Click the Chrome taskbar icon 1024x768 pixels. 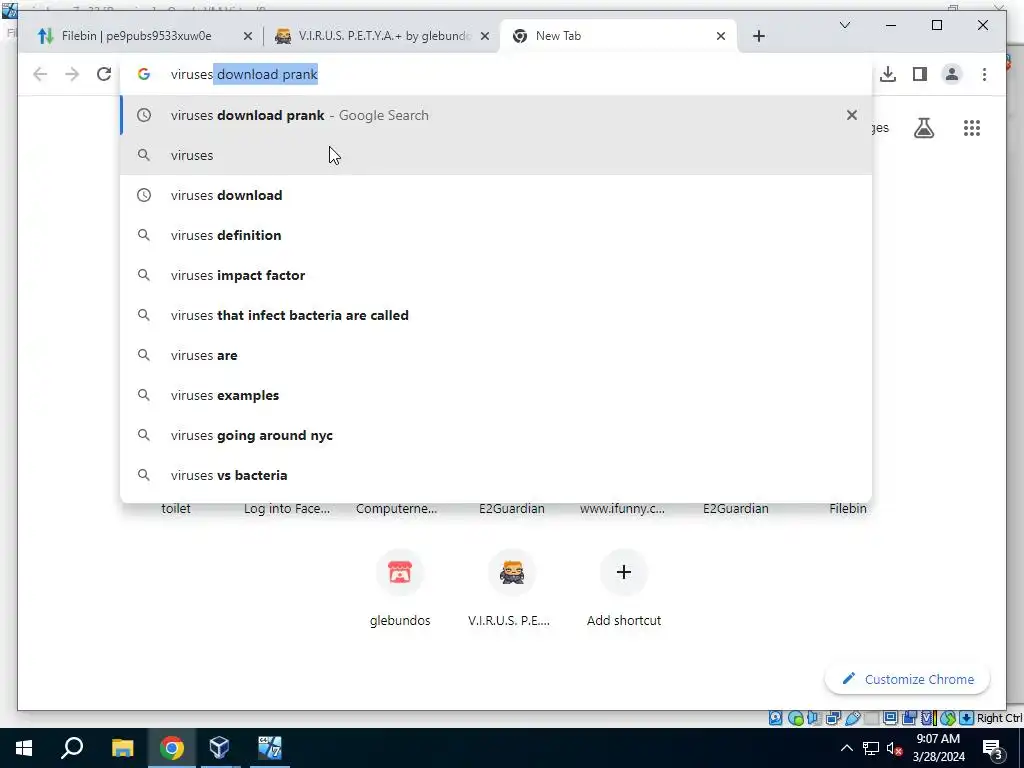[x=171, y=748]
